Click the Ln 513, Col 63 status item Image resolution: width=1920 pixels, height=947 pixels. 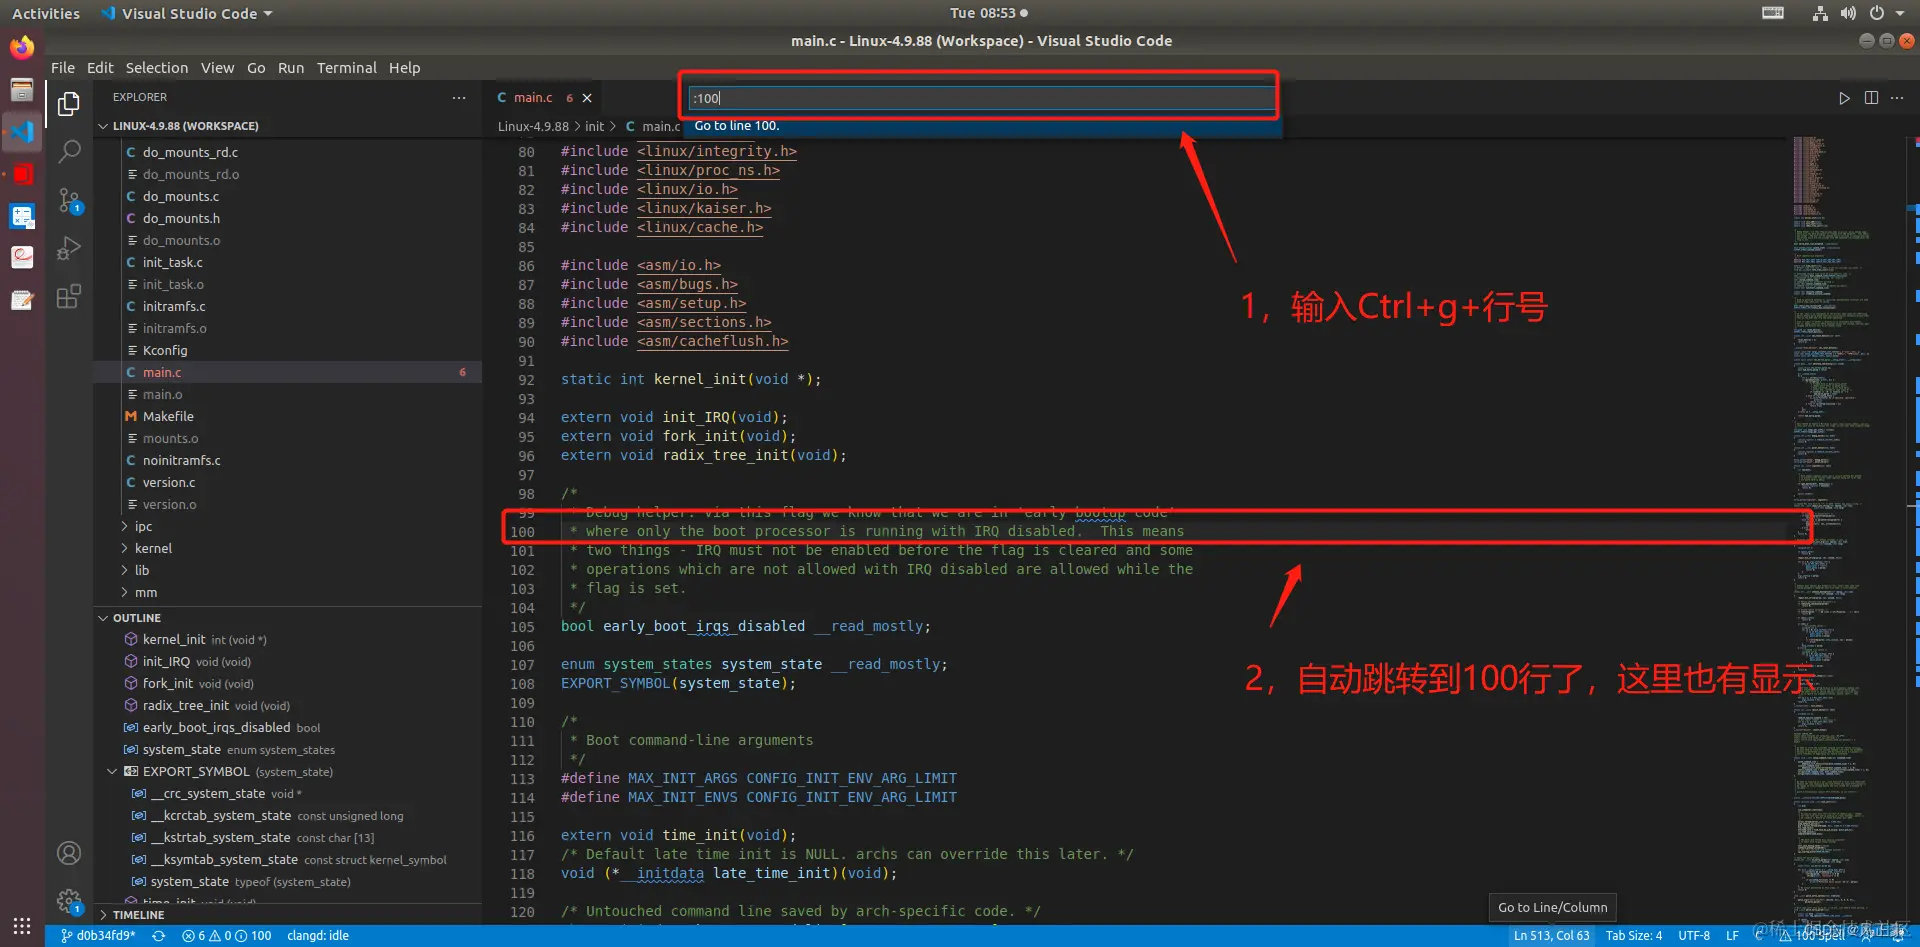[x=1551, y=936]
